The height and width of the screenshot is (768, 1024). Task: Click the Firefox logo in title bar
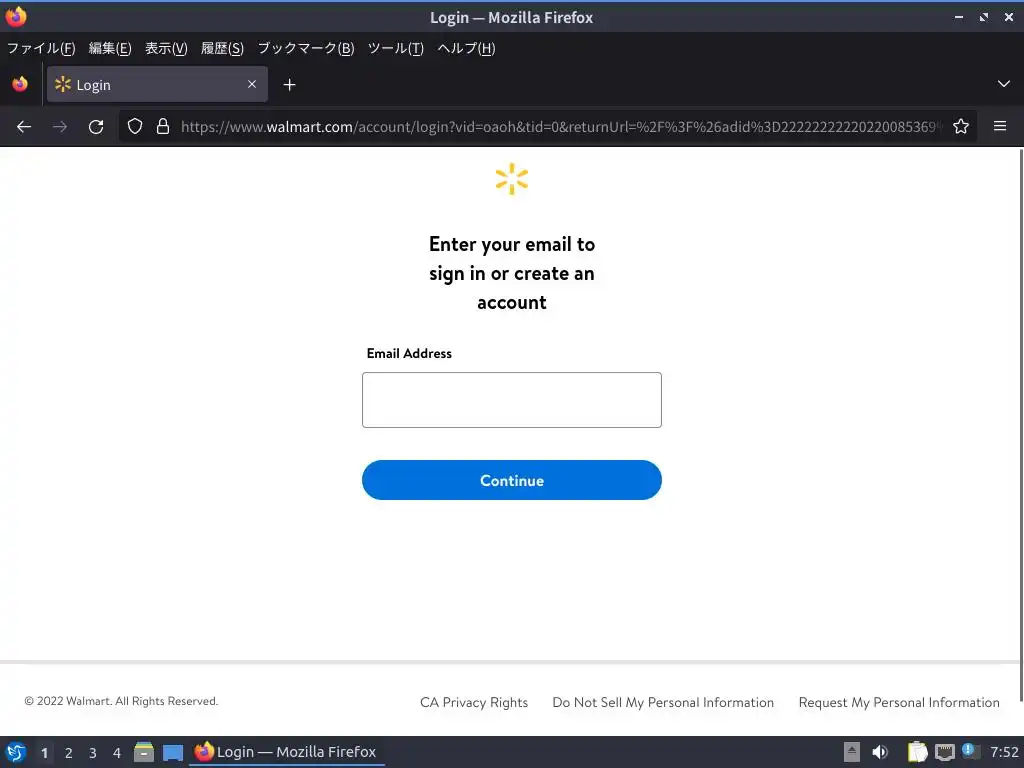(x=16, y=16)
